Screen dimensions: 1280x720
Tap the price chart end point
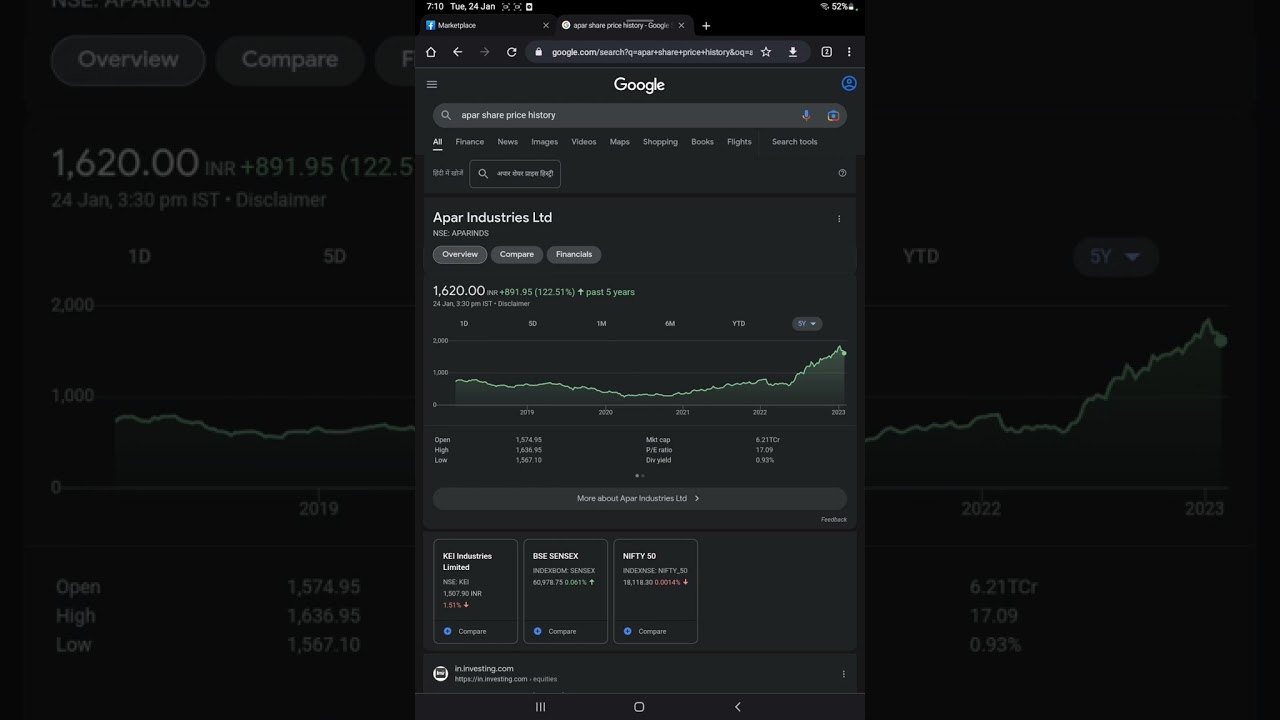coord(844,353)
